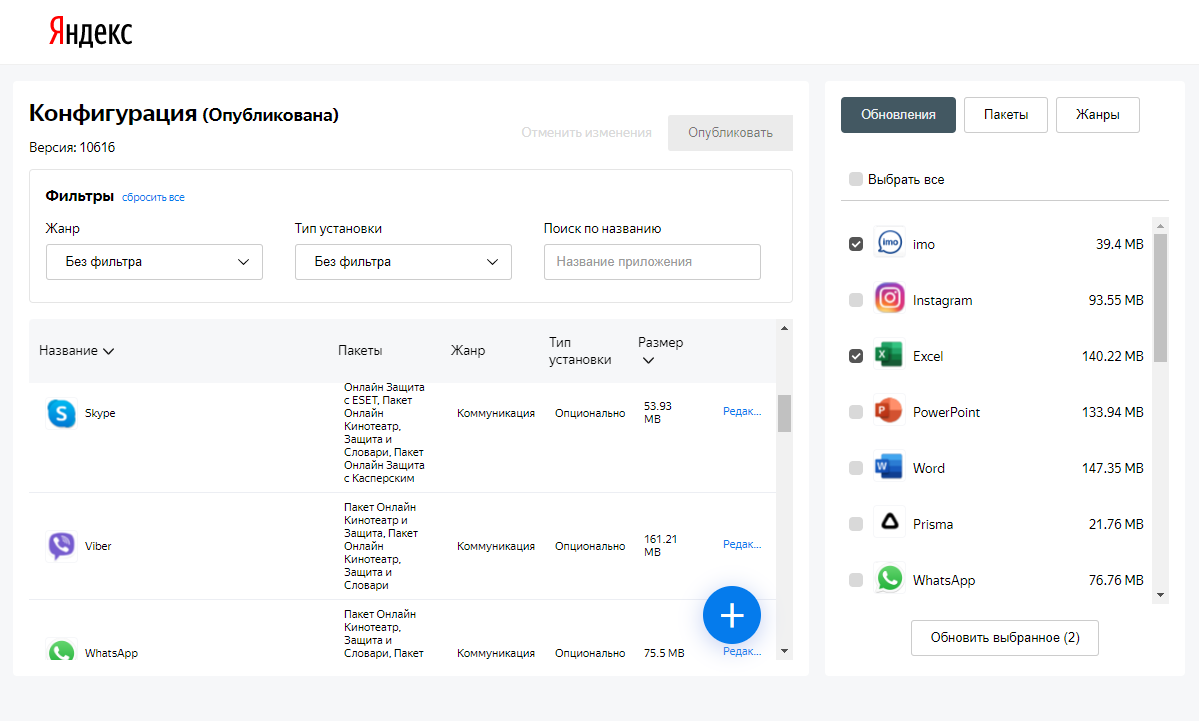
Task: Click the table scrollbar up arrow
Action: (x=785, y=328)
